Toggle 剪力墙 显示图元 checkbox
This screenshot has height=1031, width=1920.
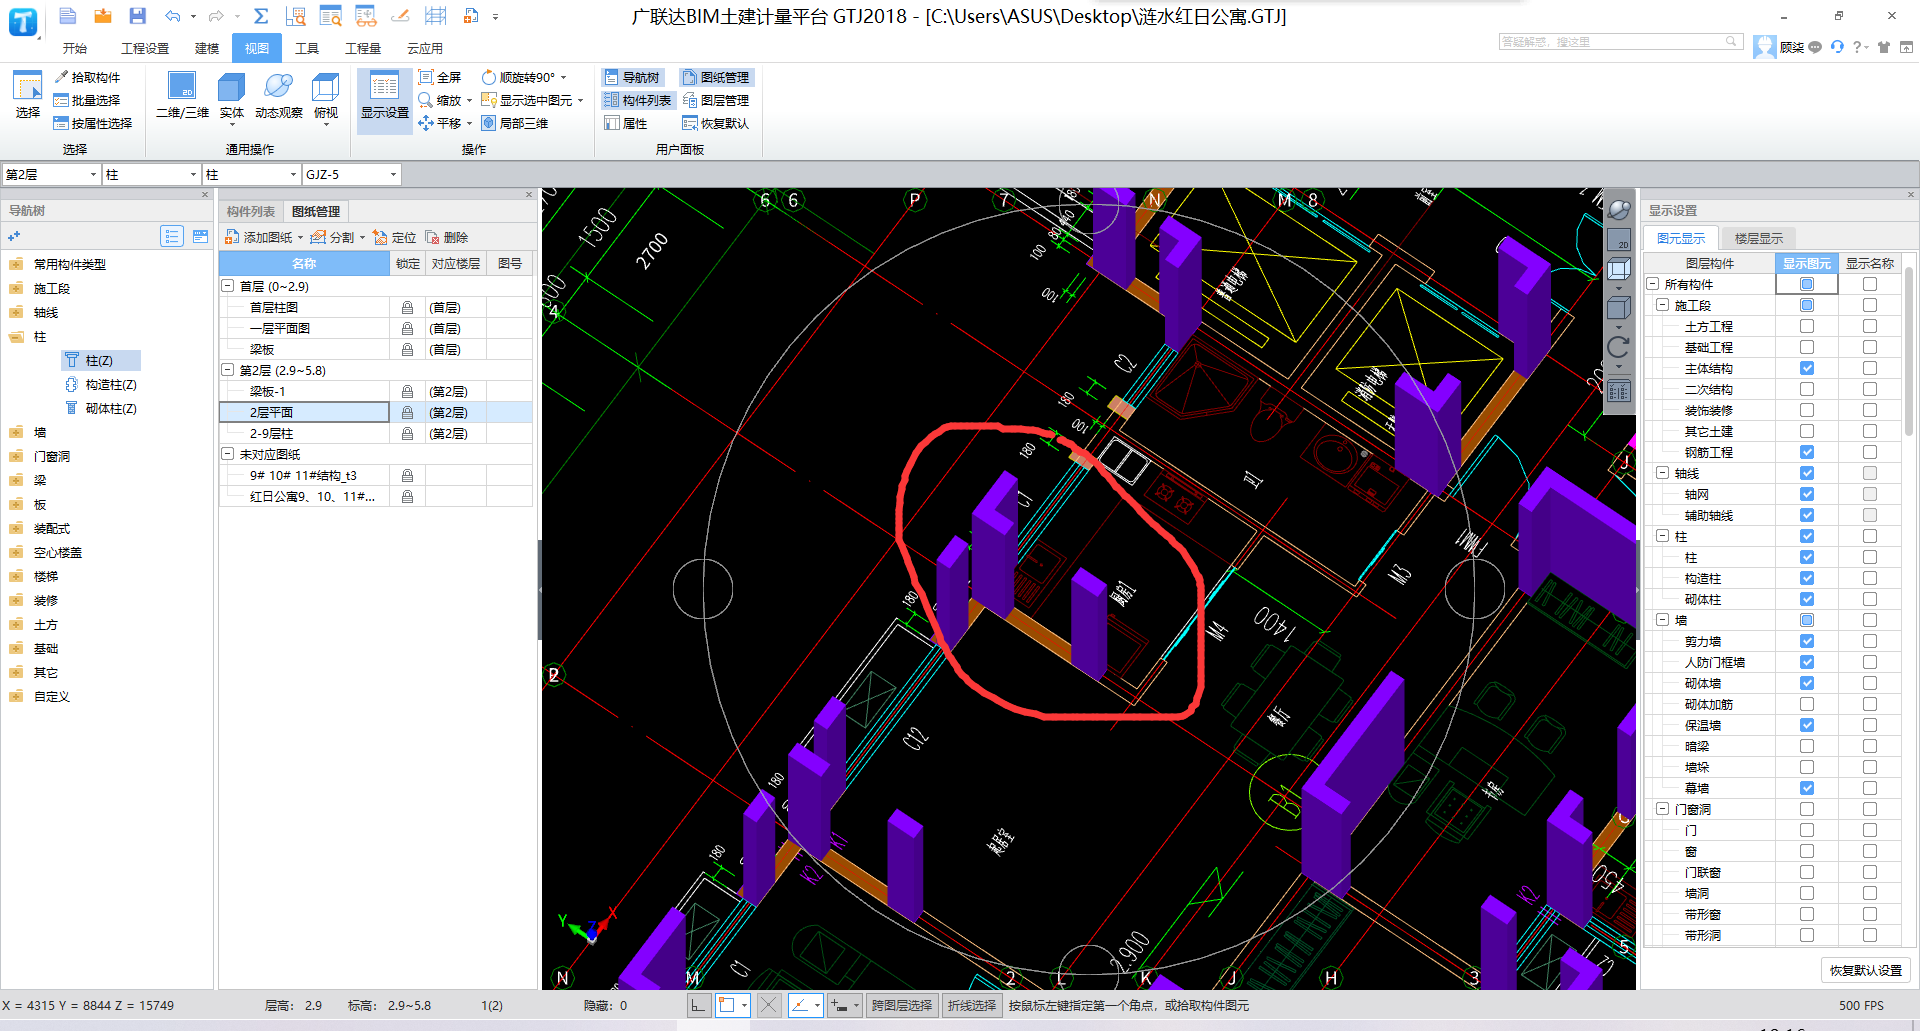tap(1807, 641)
